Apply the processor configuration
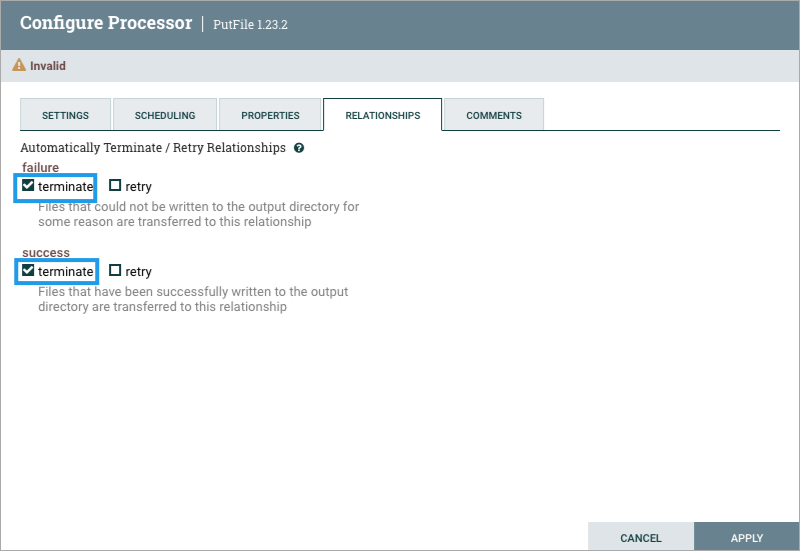The width and height of the screenshot is (800, 551). pos(746,538)
